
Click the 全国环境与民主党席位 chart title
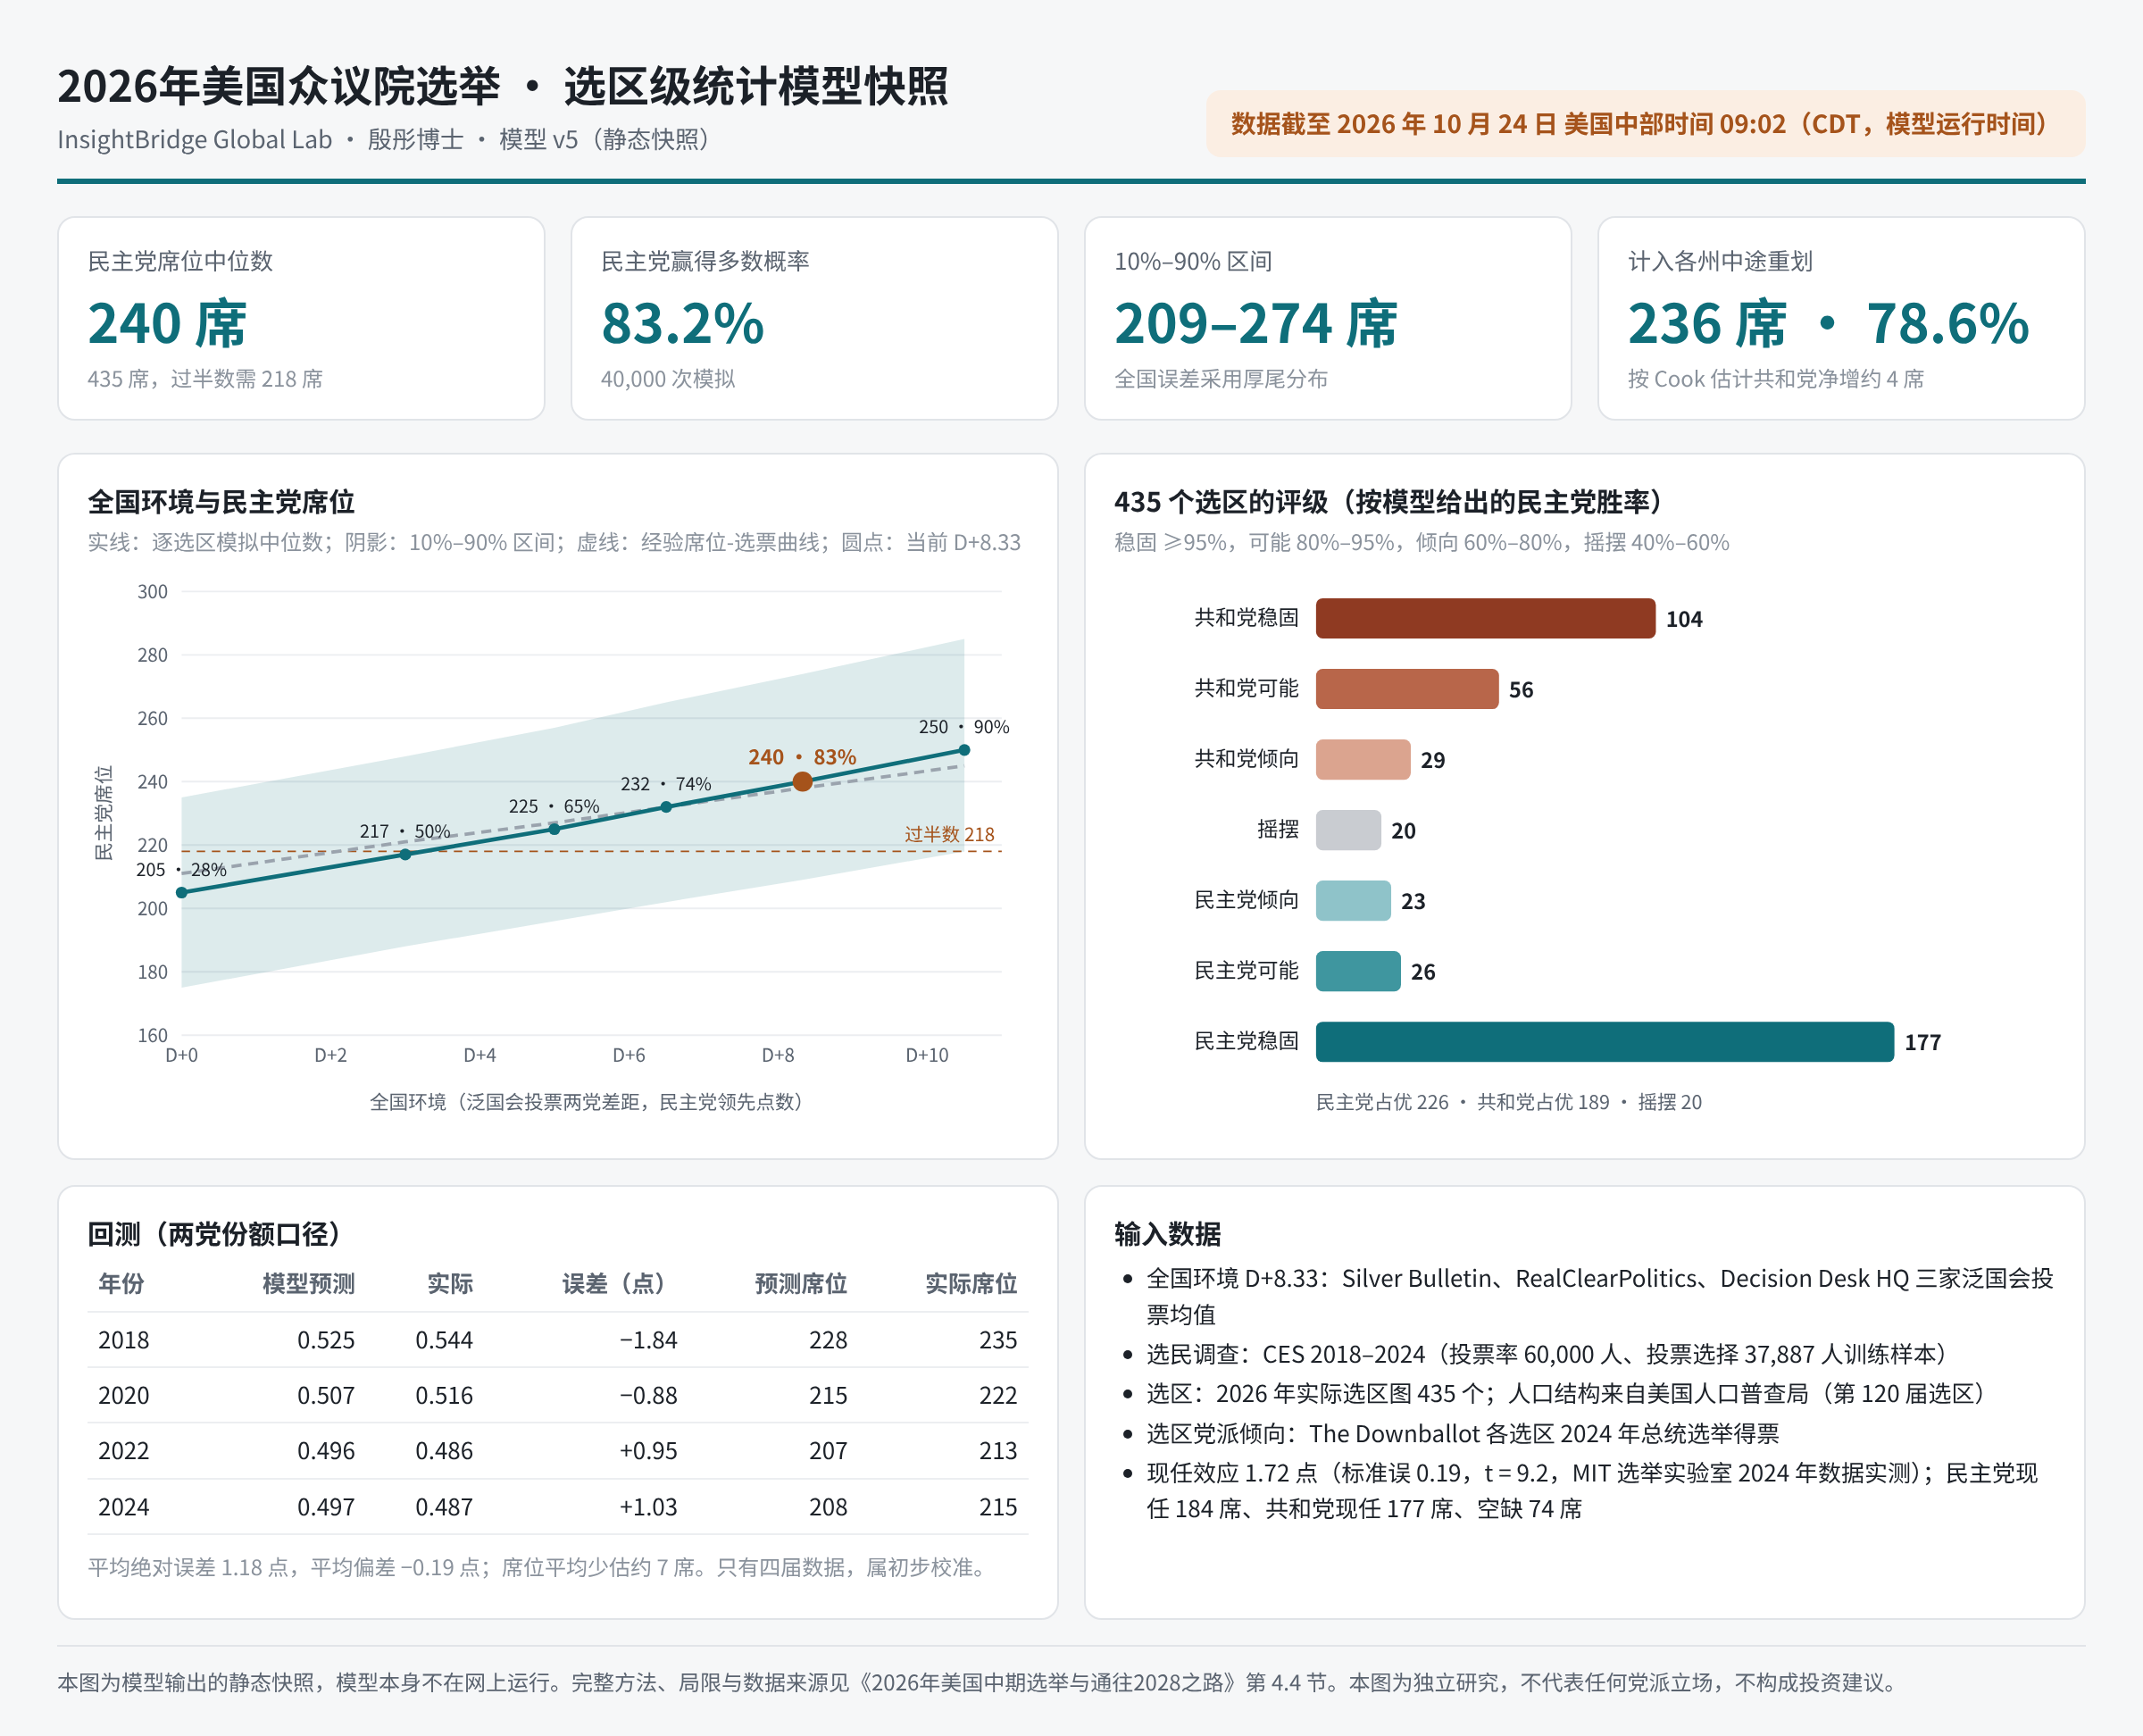pos(221,502)
